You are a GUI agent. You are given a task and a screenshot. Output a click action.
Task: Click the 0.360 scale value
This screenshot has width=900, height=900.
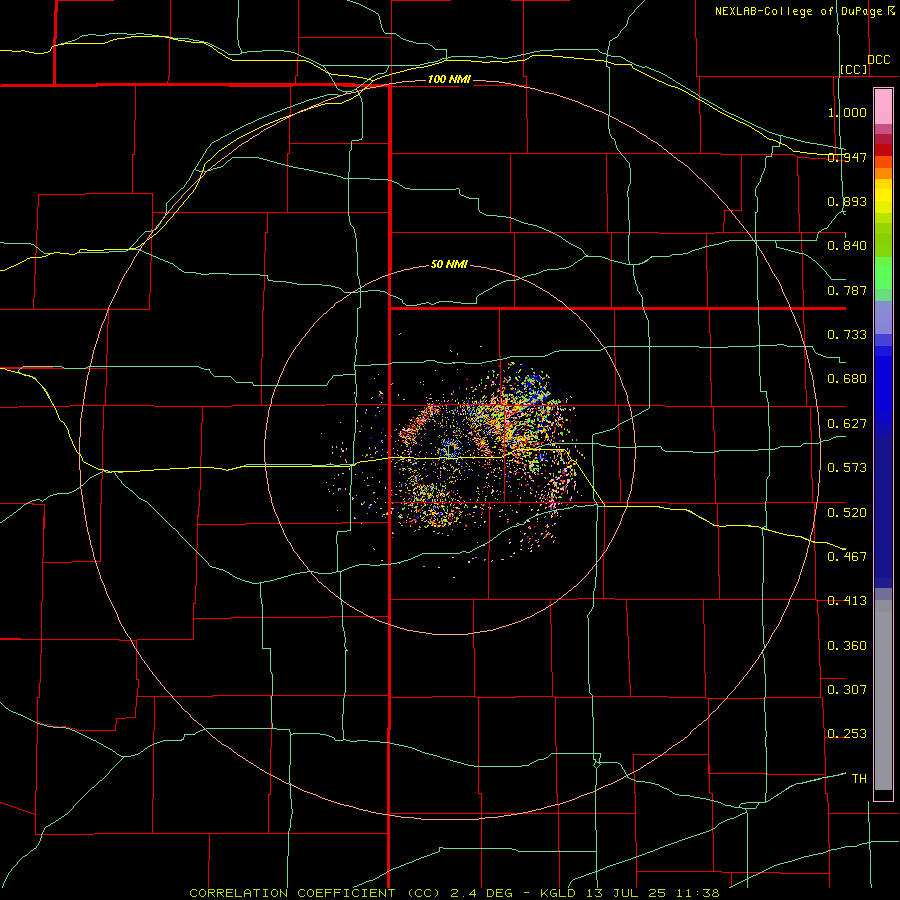click(x=847, y=646)
